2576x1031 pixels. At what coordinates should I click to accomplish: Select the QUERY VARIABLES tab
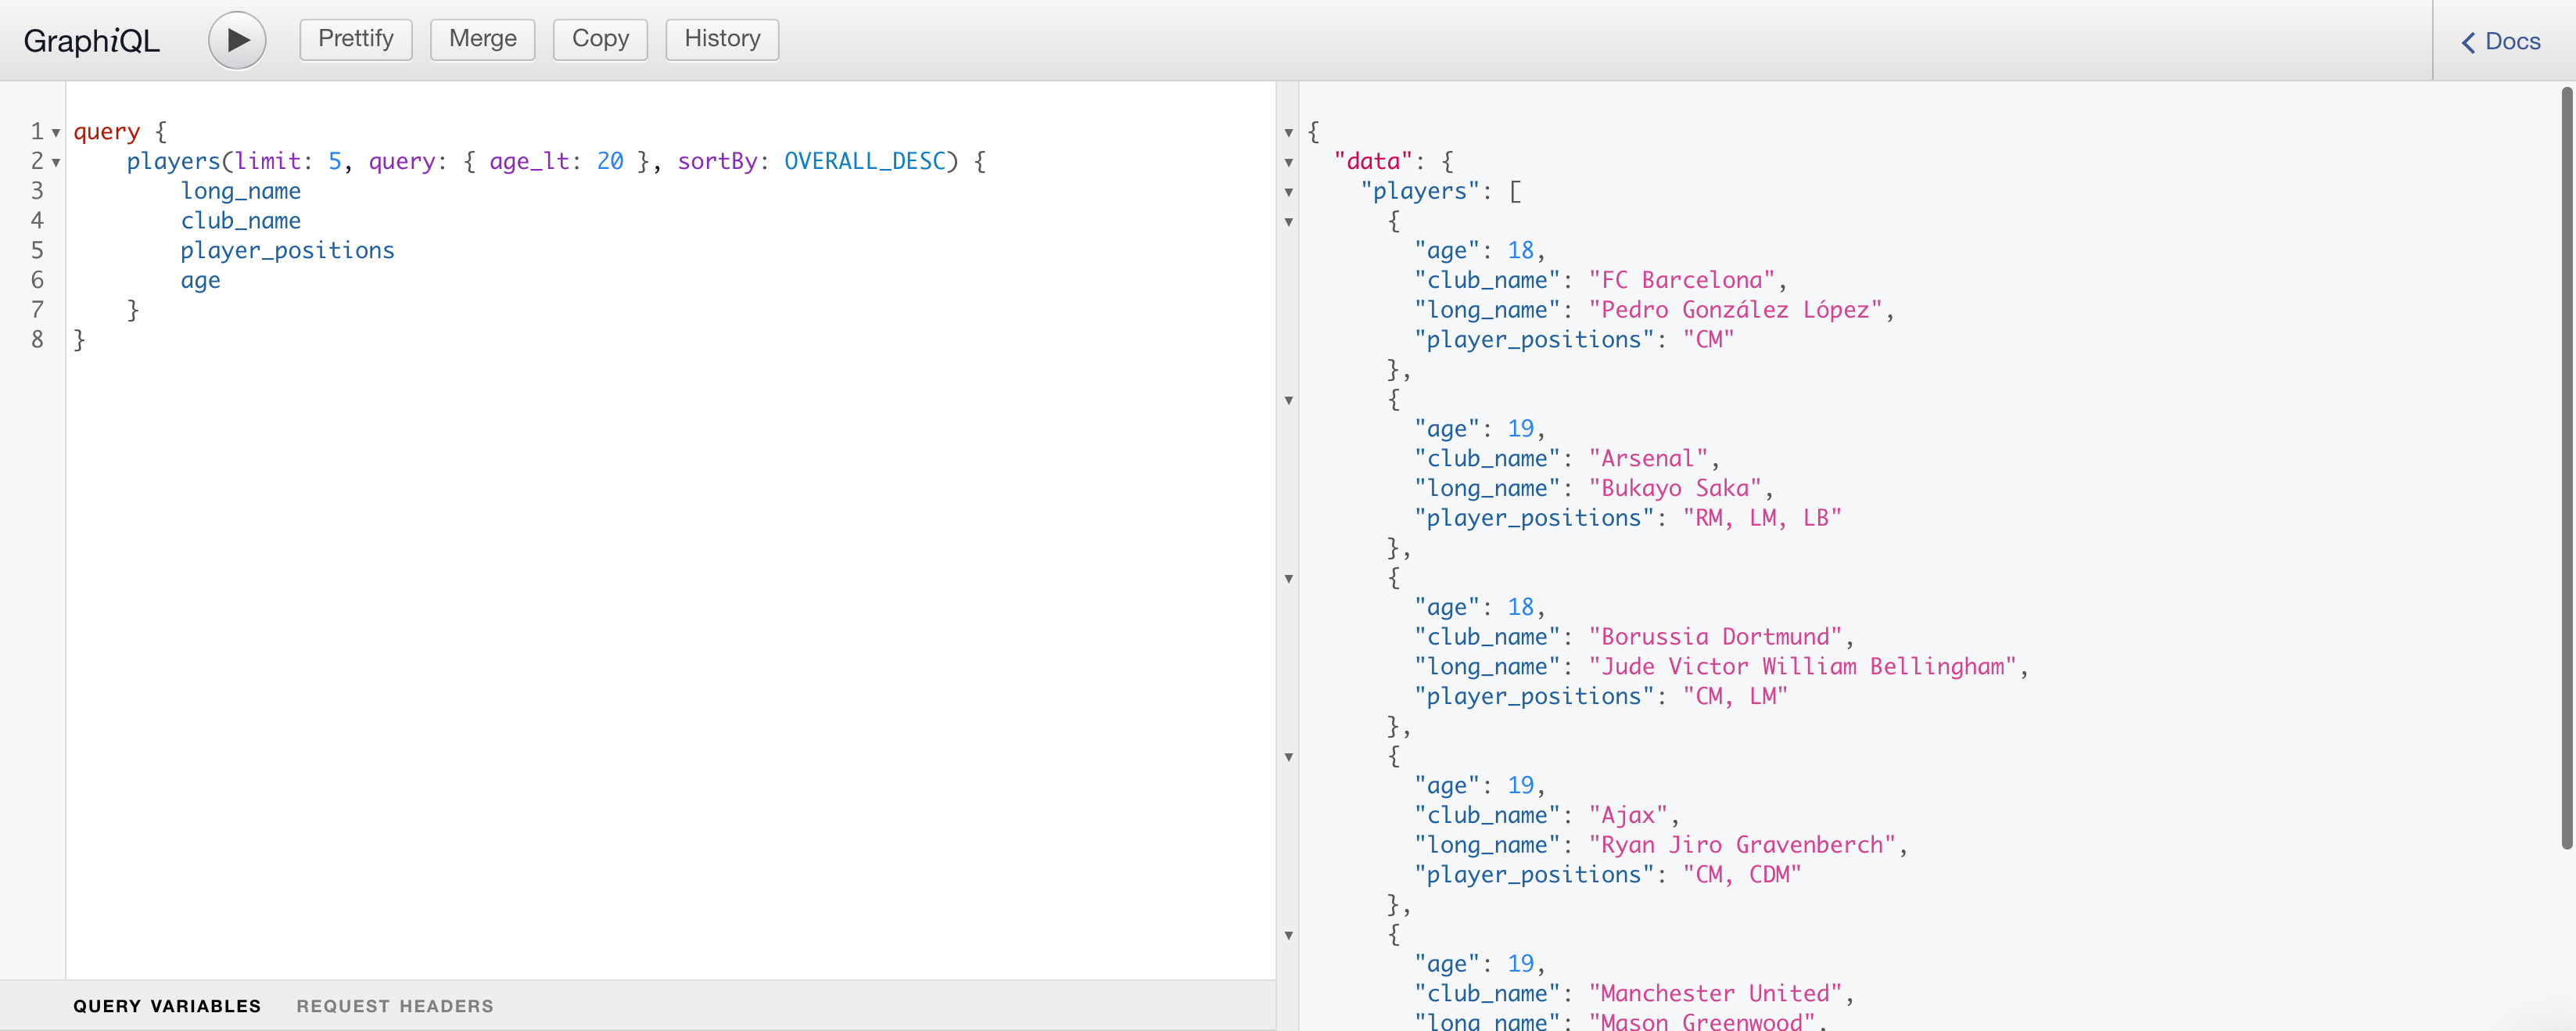coord(164,1003)
